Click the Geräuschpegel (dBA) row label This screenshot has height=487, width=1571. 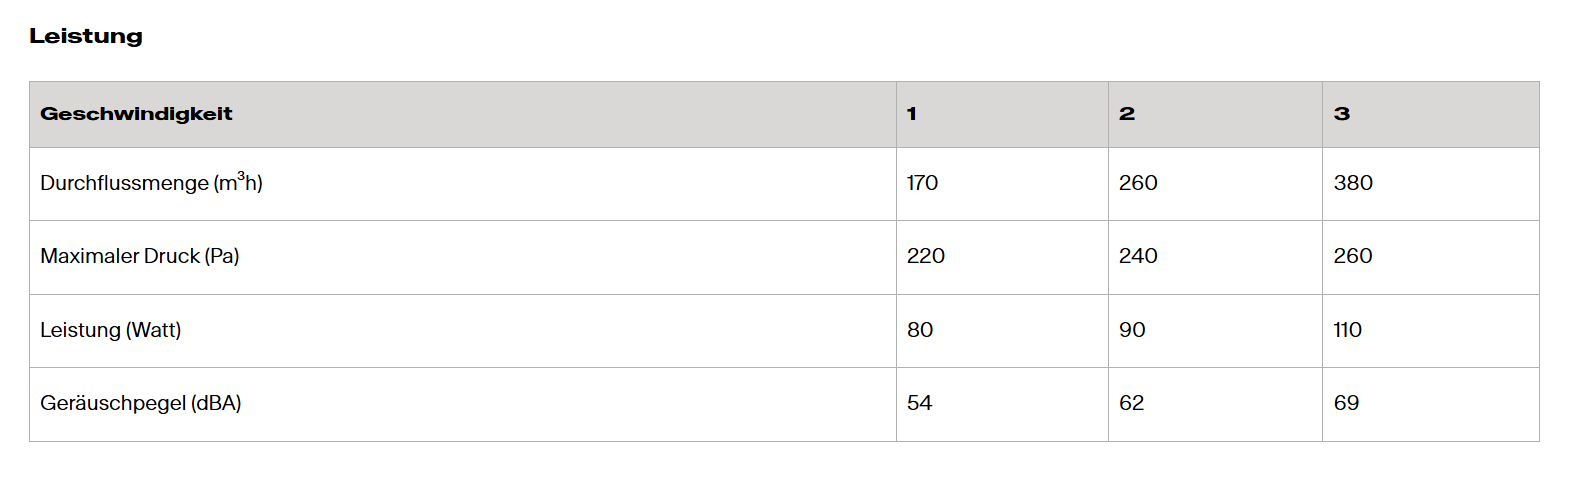click(141, 403)
